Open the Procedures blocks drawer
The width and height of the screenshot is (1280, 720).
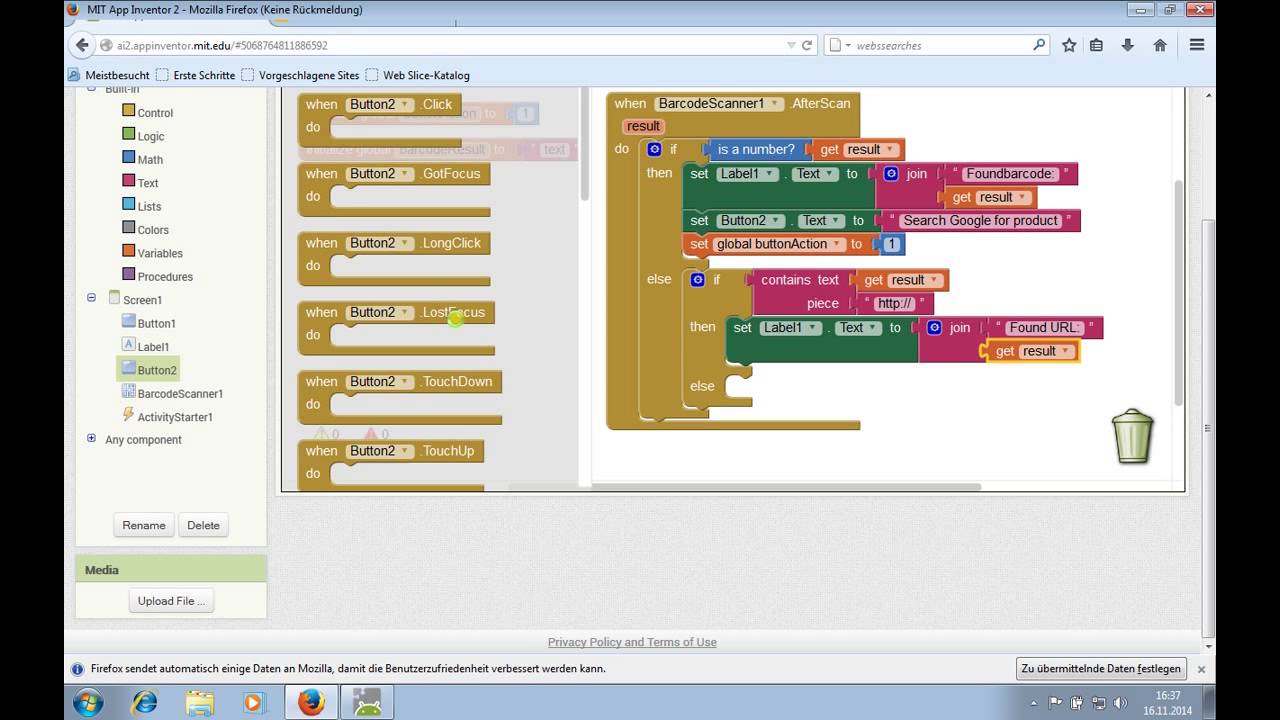point(157,276)
